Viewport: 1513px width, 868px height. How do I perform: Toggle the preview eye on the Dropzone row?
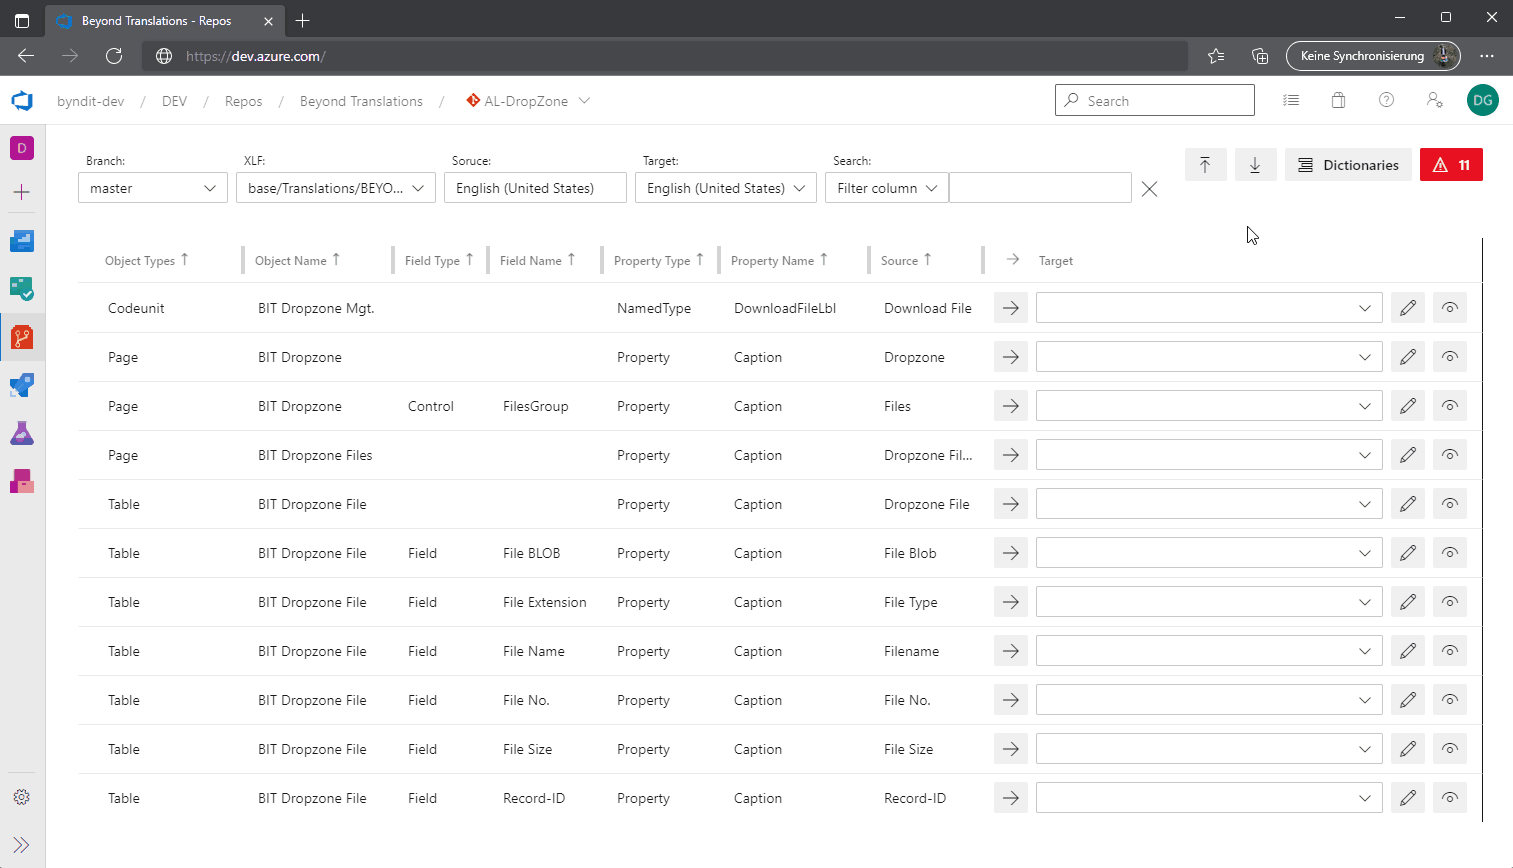tap(1449, 356)
